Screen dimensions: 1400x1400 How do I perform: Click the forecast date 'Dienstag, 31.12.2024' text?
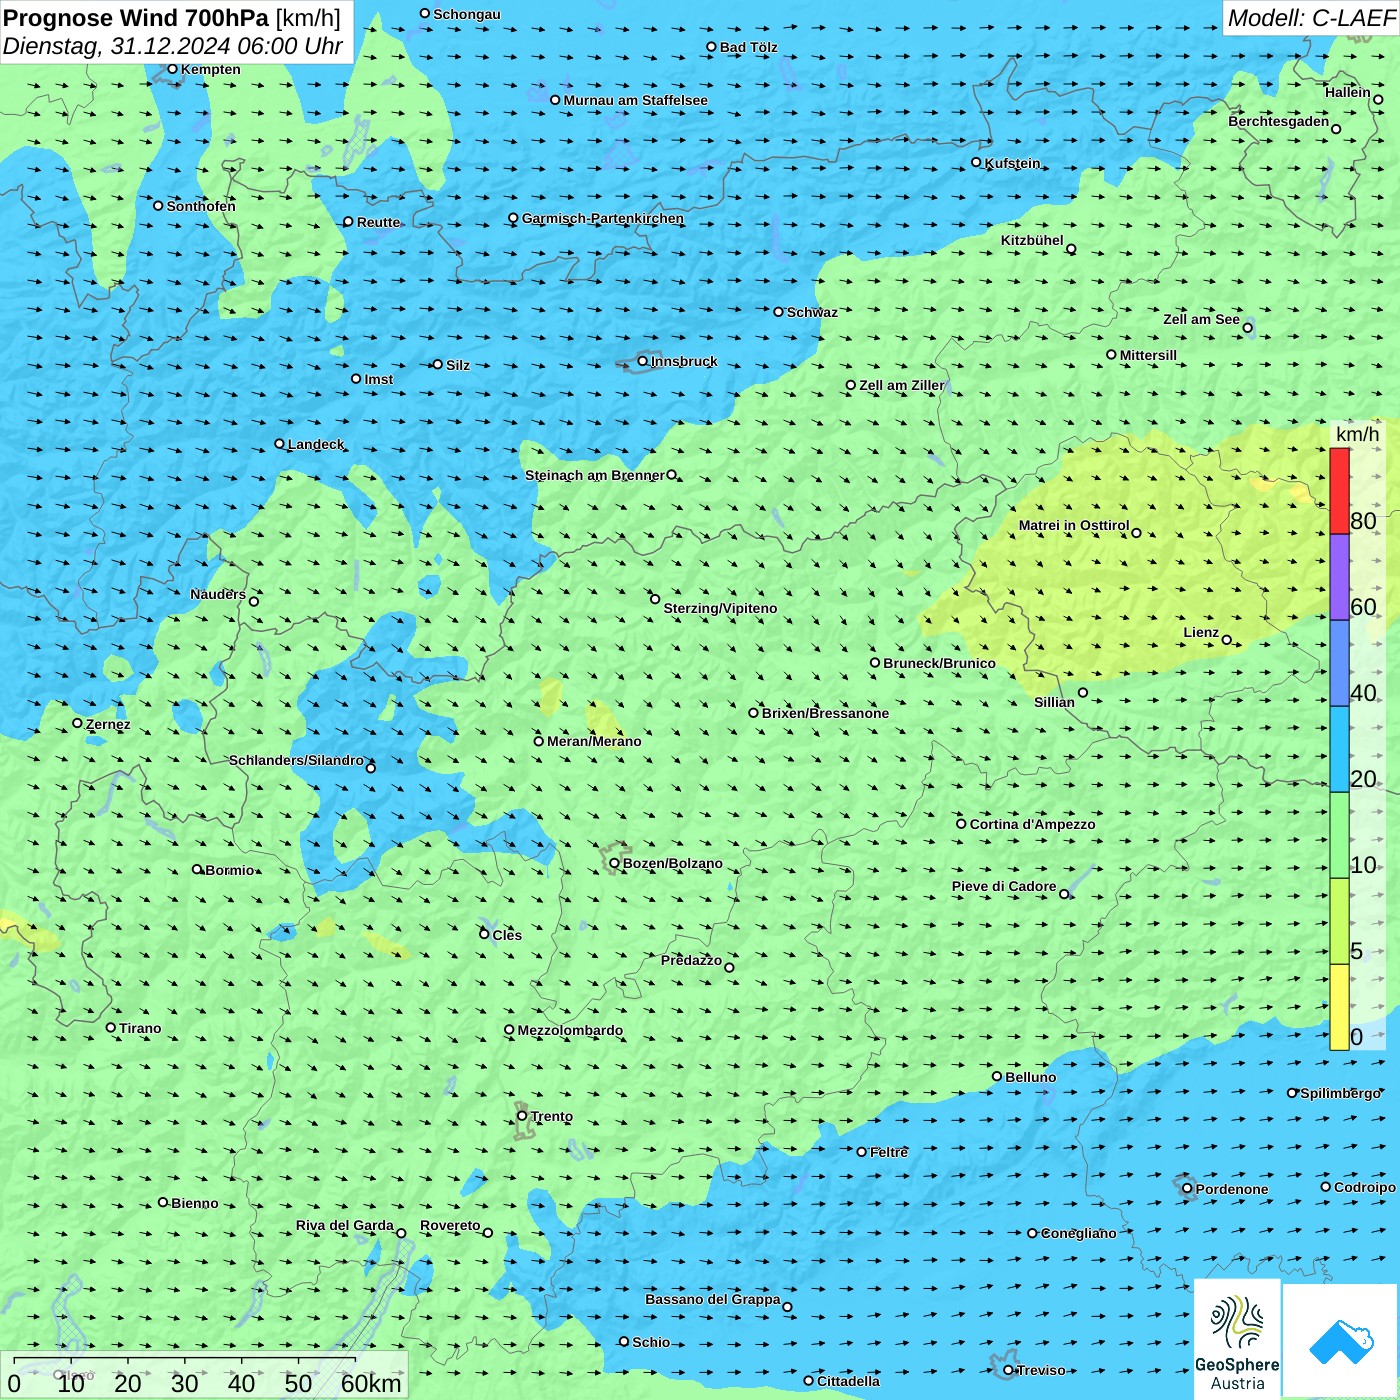(117, 46)
